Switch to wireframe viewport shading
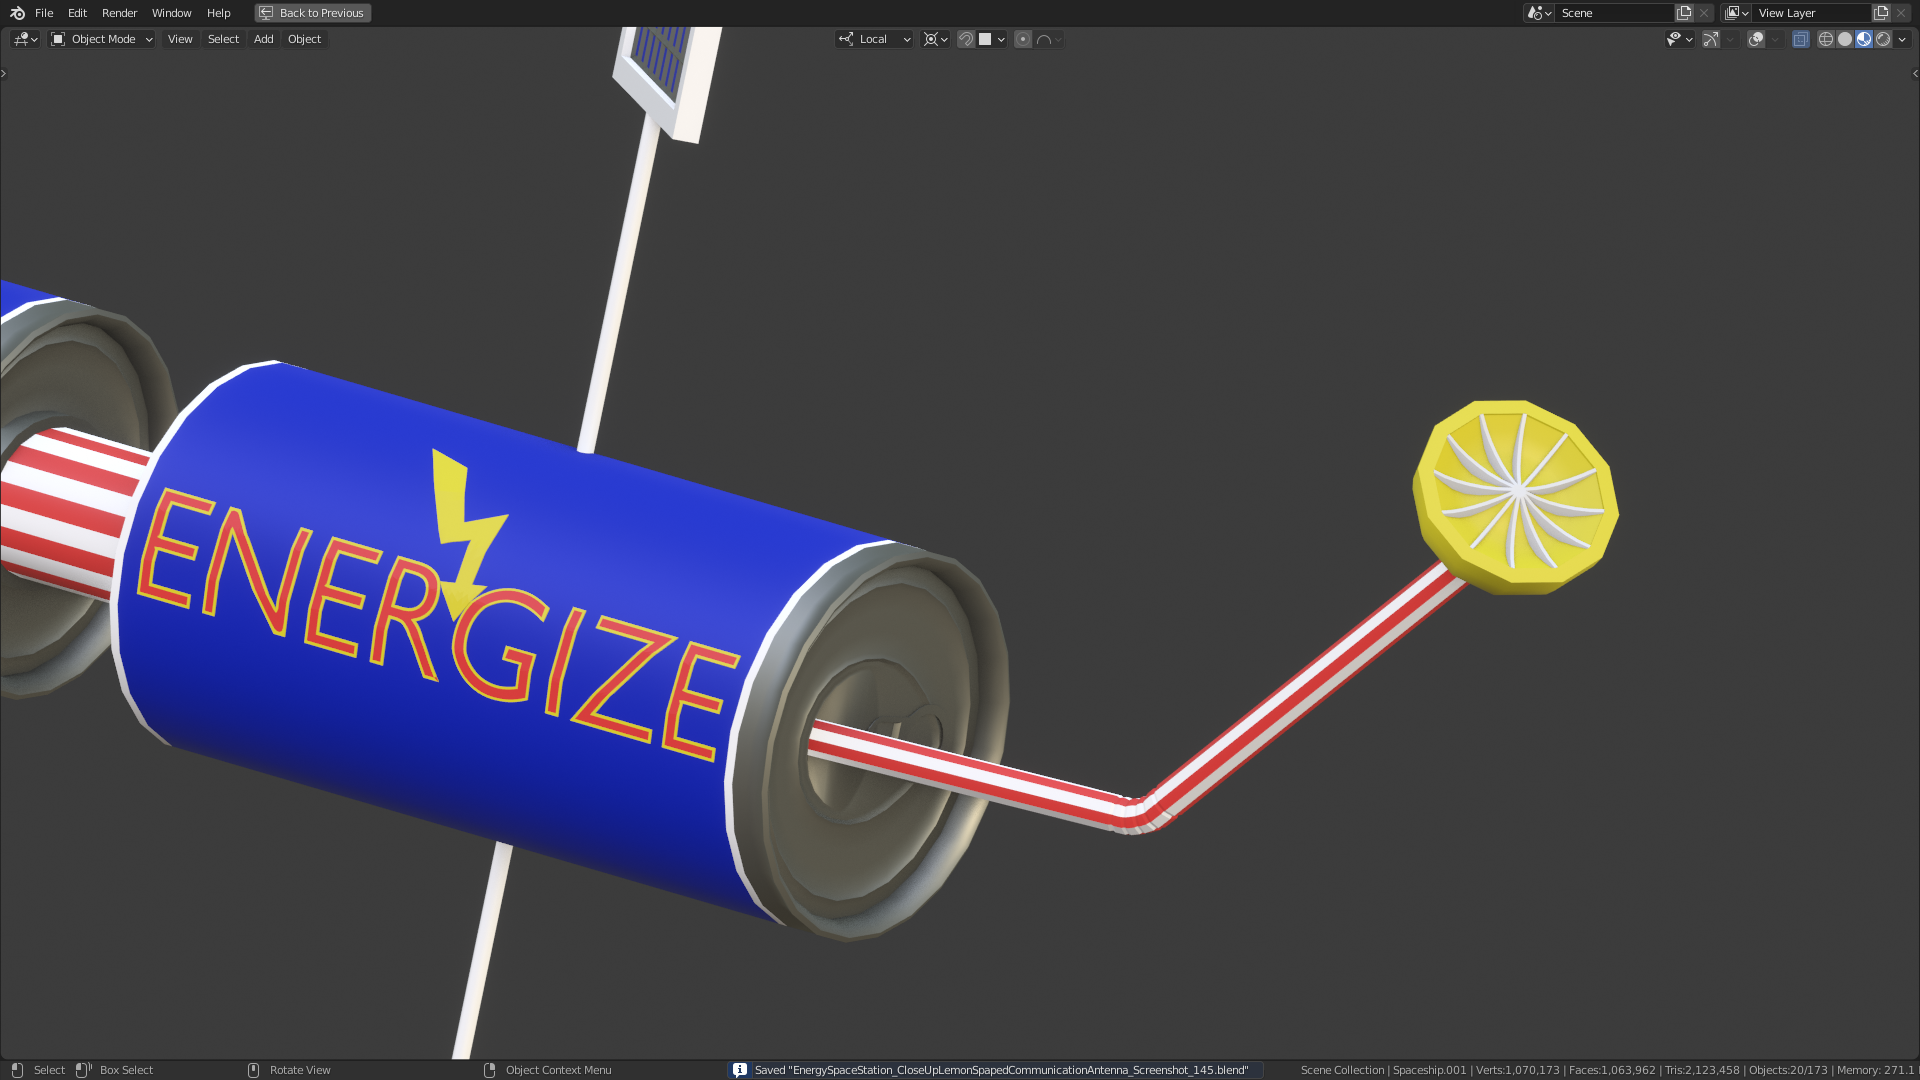 pyautogui.click(x=1826, y=39)
